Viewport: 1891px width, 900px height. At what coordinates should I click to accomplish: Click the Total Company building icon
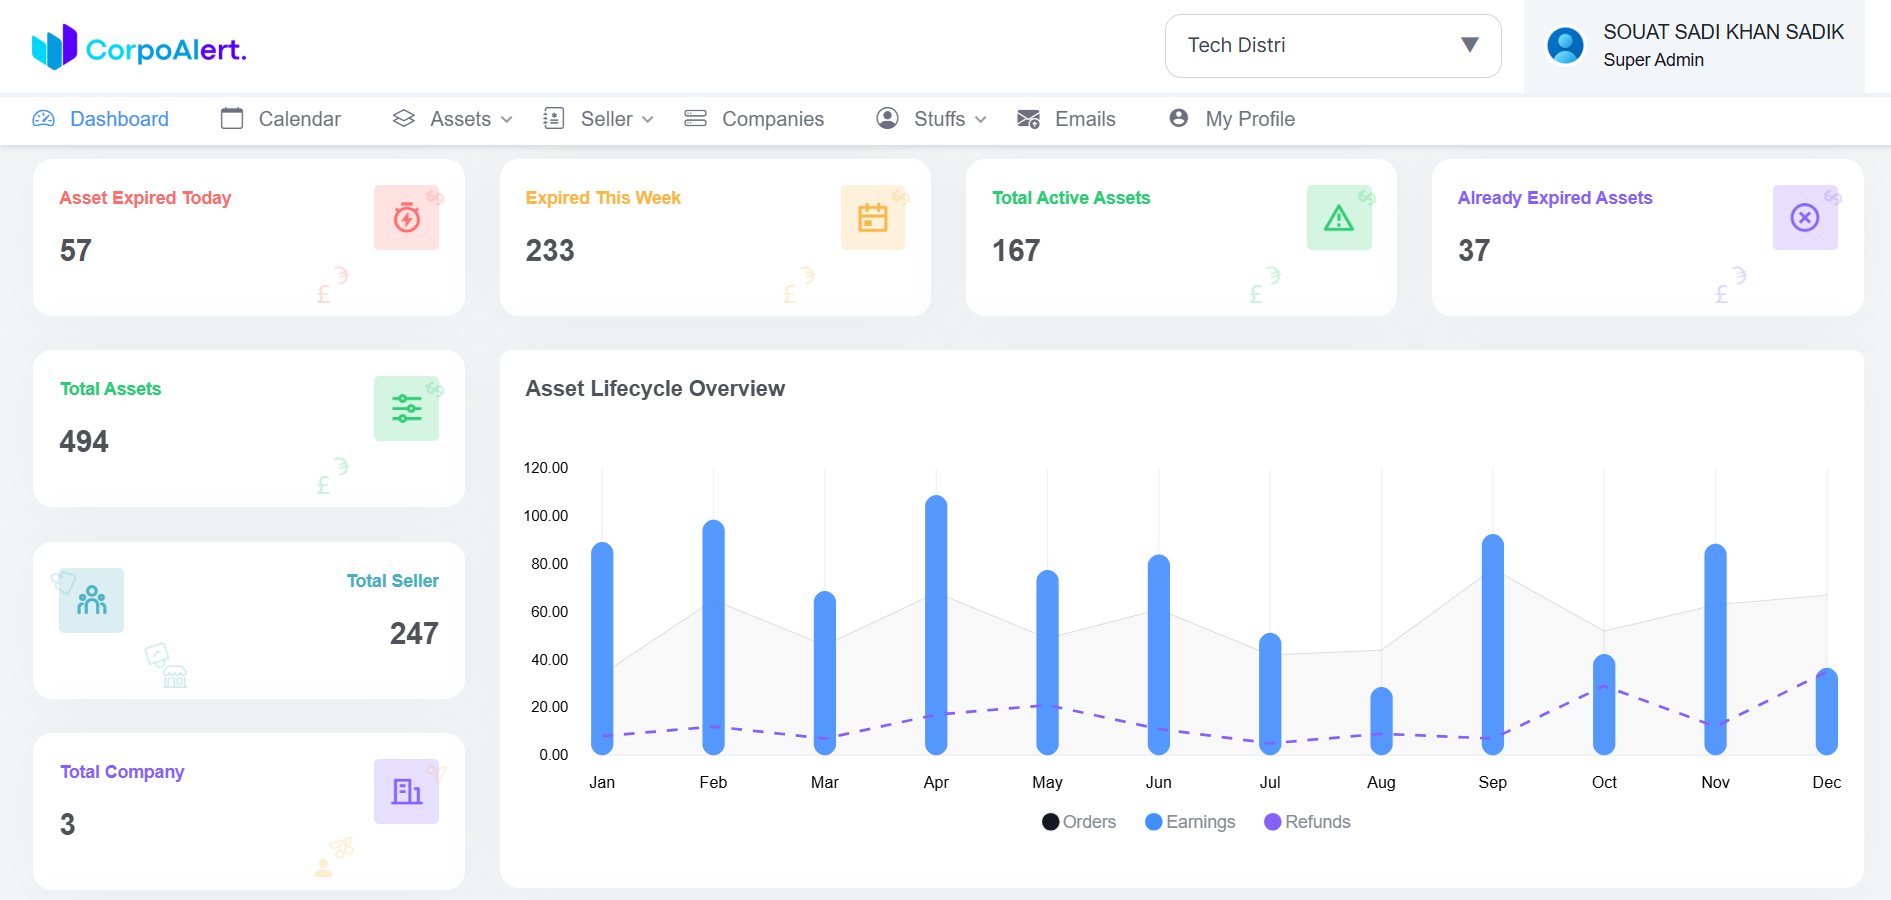[x=406, y=791]
